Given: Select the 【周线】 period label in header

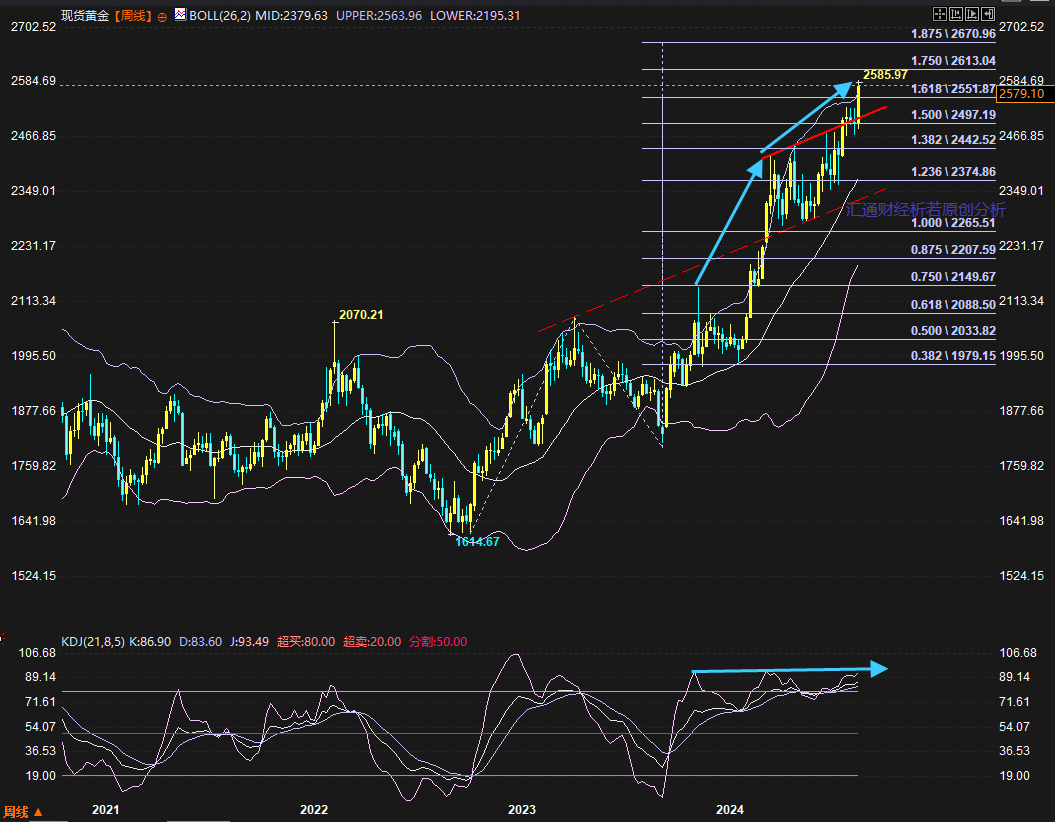Looking at the screenshot, I should [132, 15].
